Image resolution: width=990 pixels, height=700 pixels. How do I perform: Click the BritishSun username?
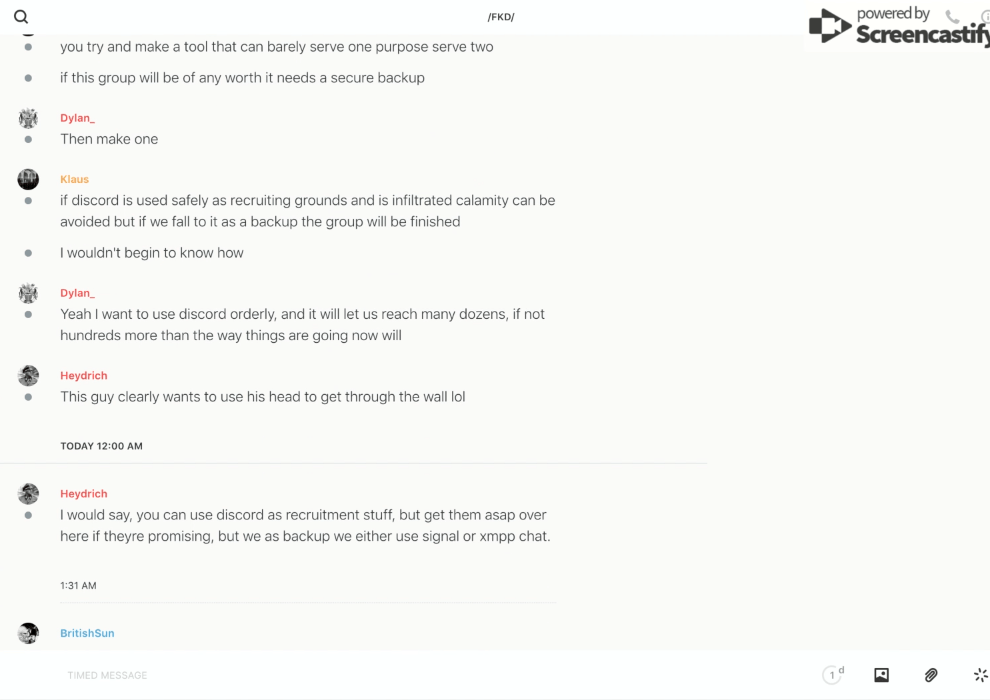coord(87,633)
